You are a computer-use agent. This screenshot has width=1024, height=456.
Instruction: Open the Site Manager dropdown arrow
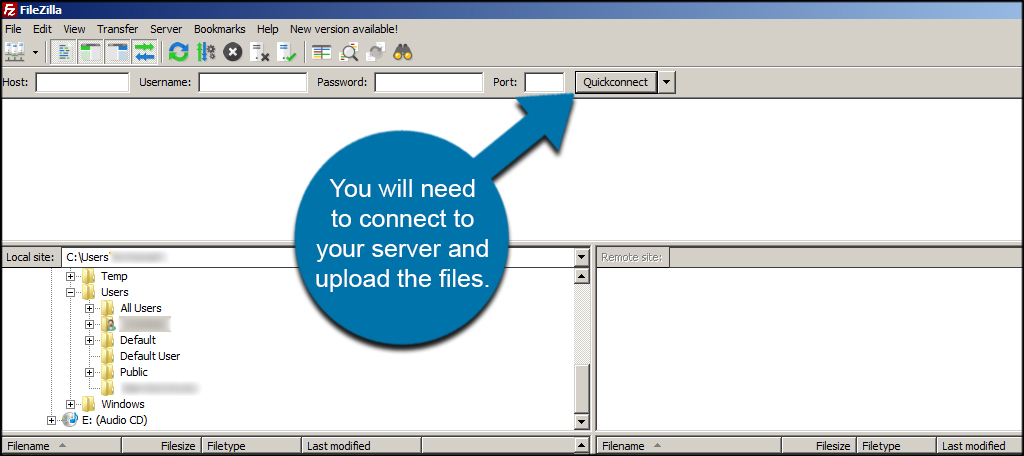point(35,52)
